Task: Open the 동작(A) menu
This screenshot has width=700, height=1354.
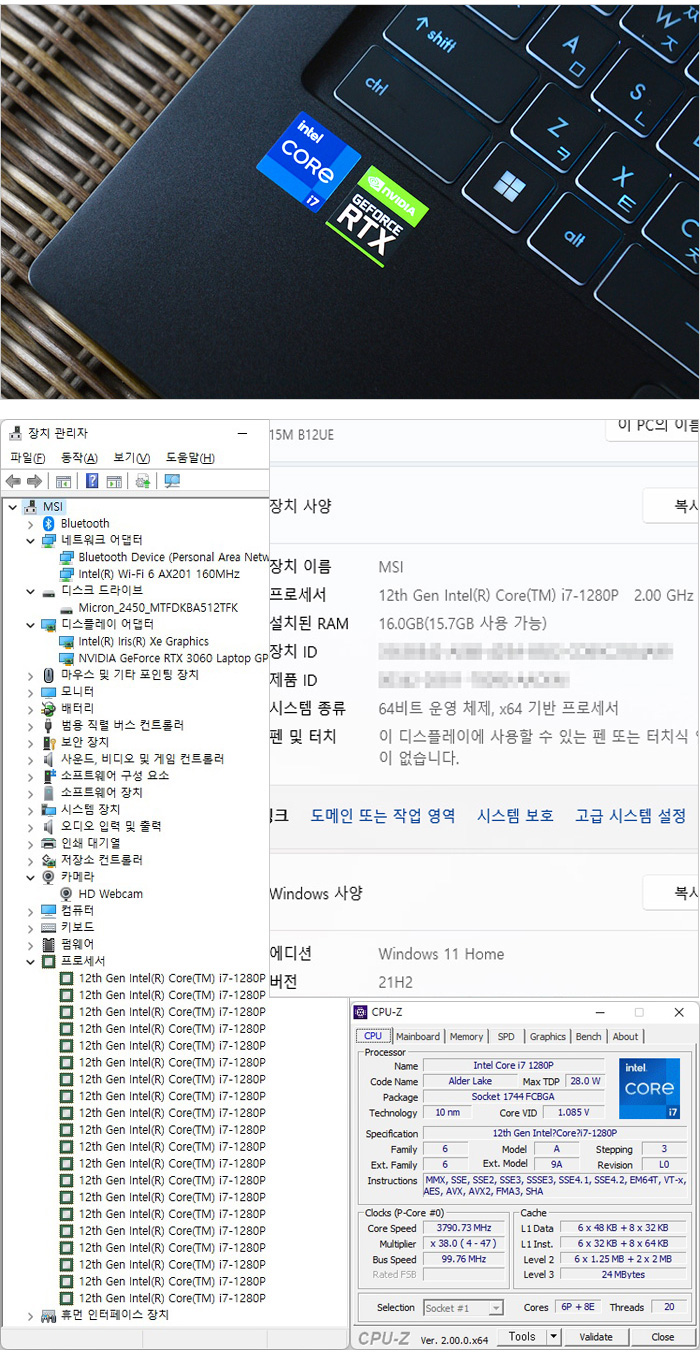Action: tap(79, 458)
